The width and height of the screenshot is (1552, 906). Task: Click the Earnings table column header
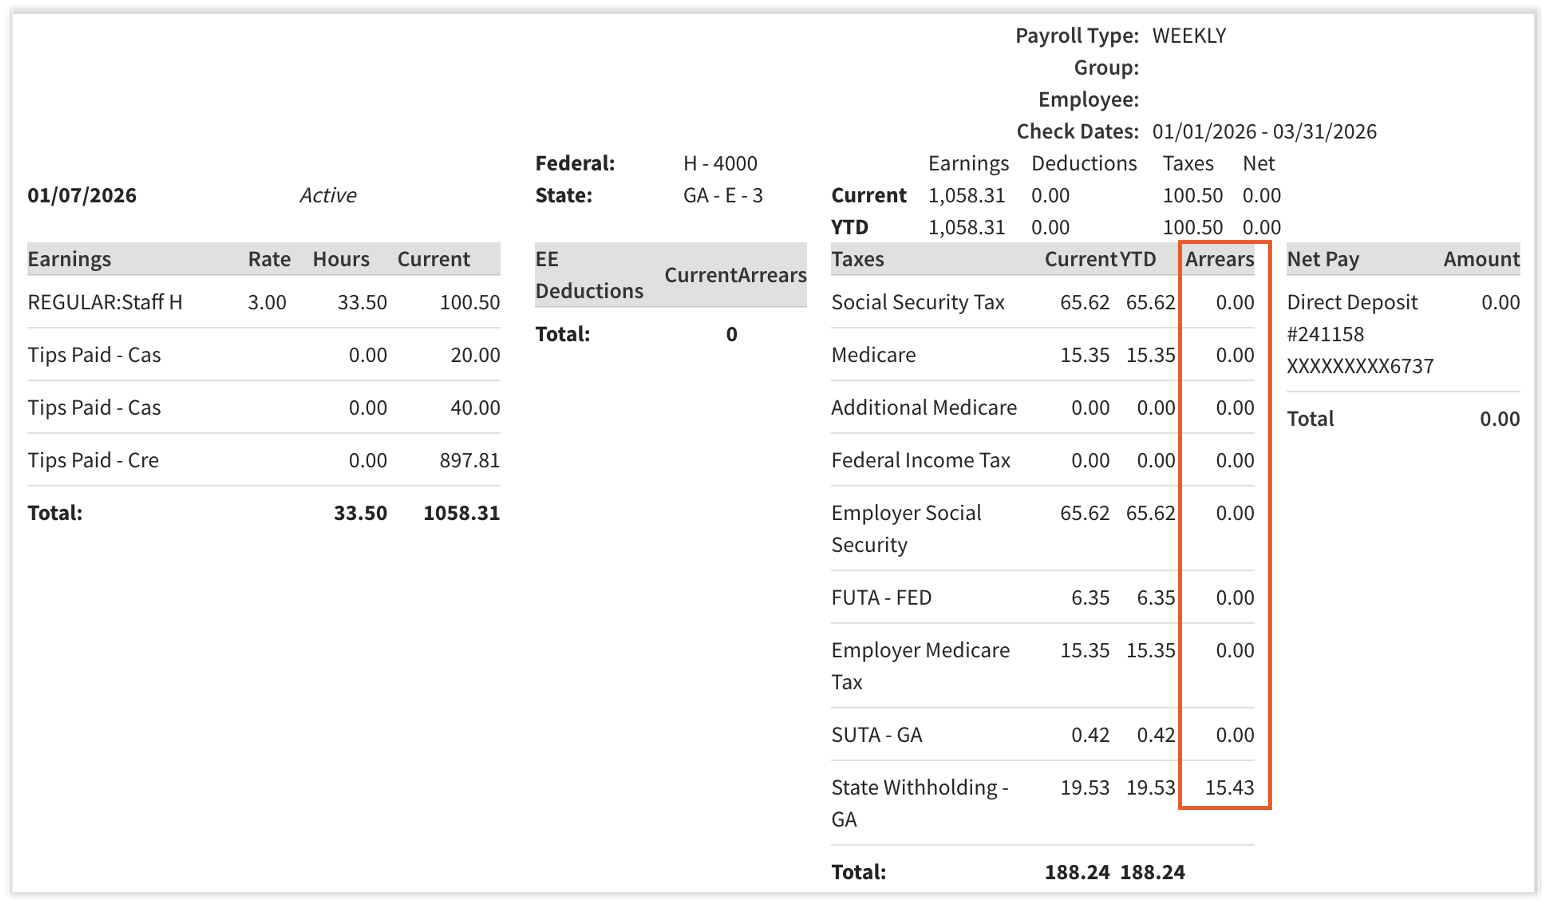pos(69,259)
